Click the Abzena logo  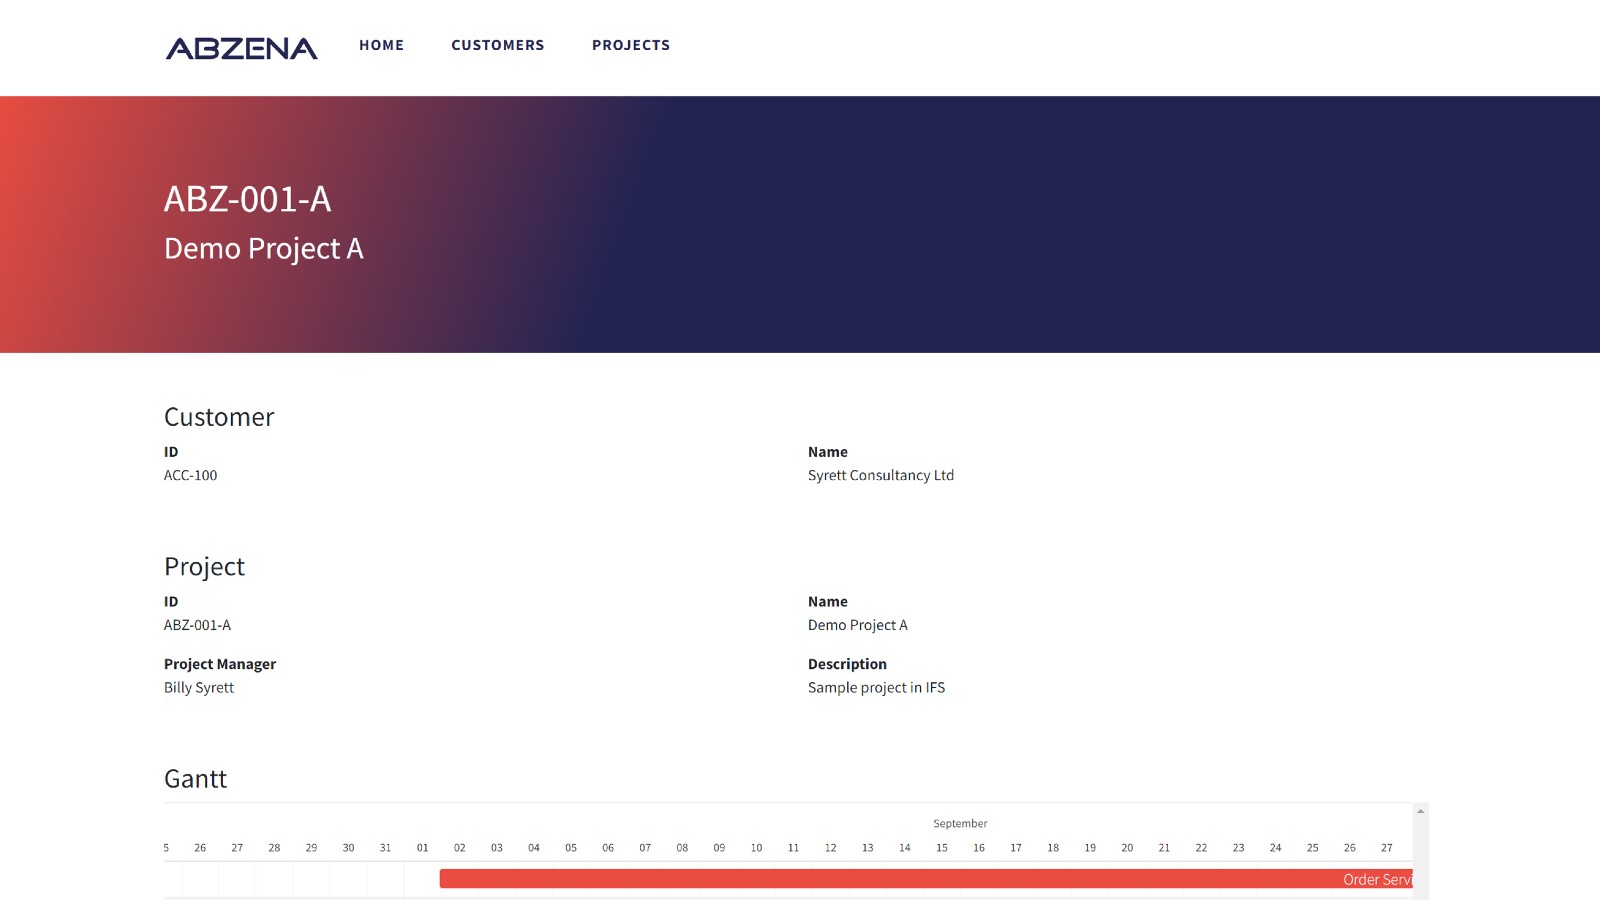(241, 48)
